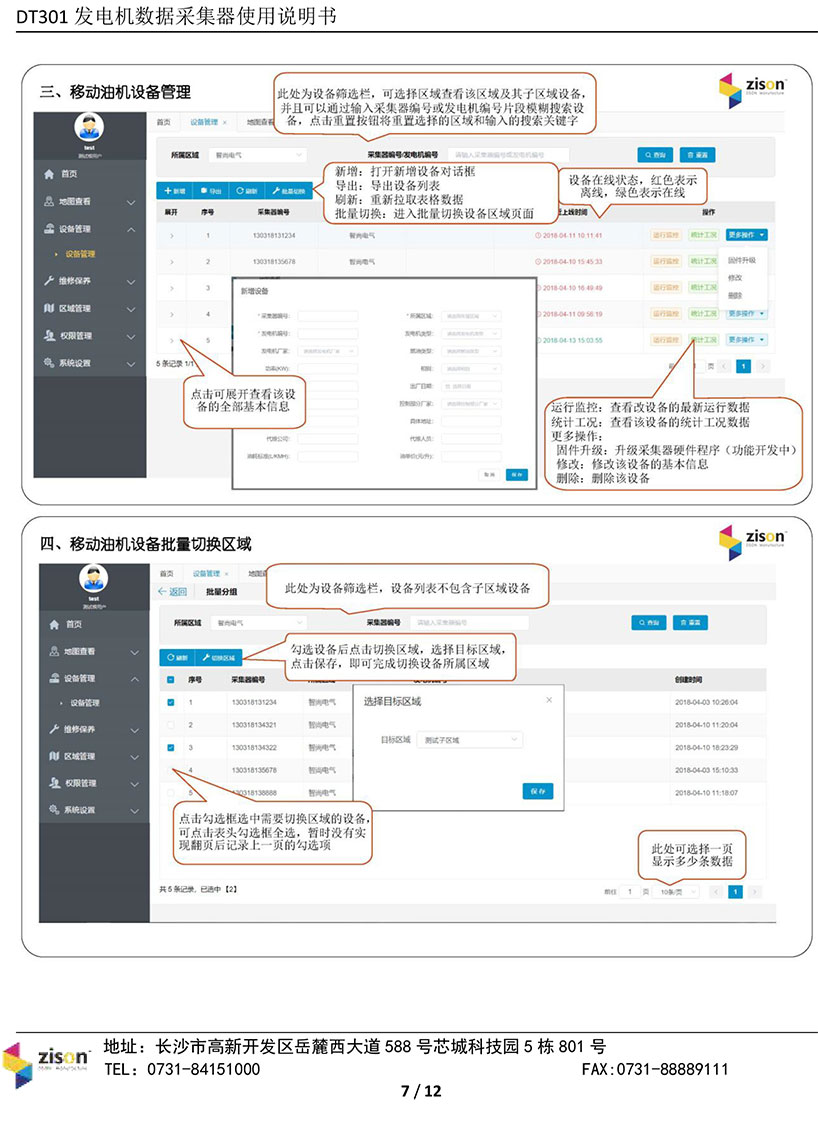
Task: Click the 采集器编号 search input in bottom screenshot
Action: [470, 622]
